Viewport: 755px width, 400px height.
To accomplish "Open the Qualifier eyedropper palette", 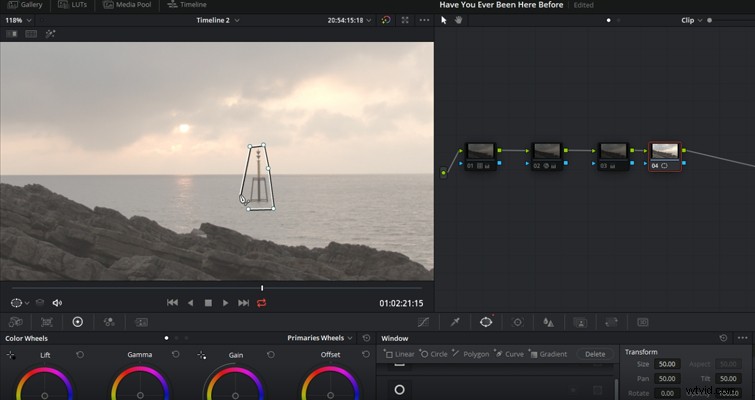I will pyautogui.click(x=455, y=322).
